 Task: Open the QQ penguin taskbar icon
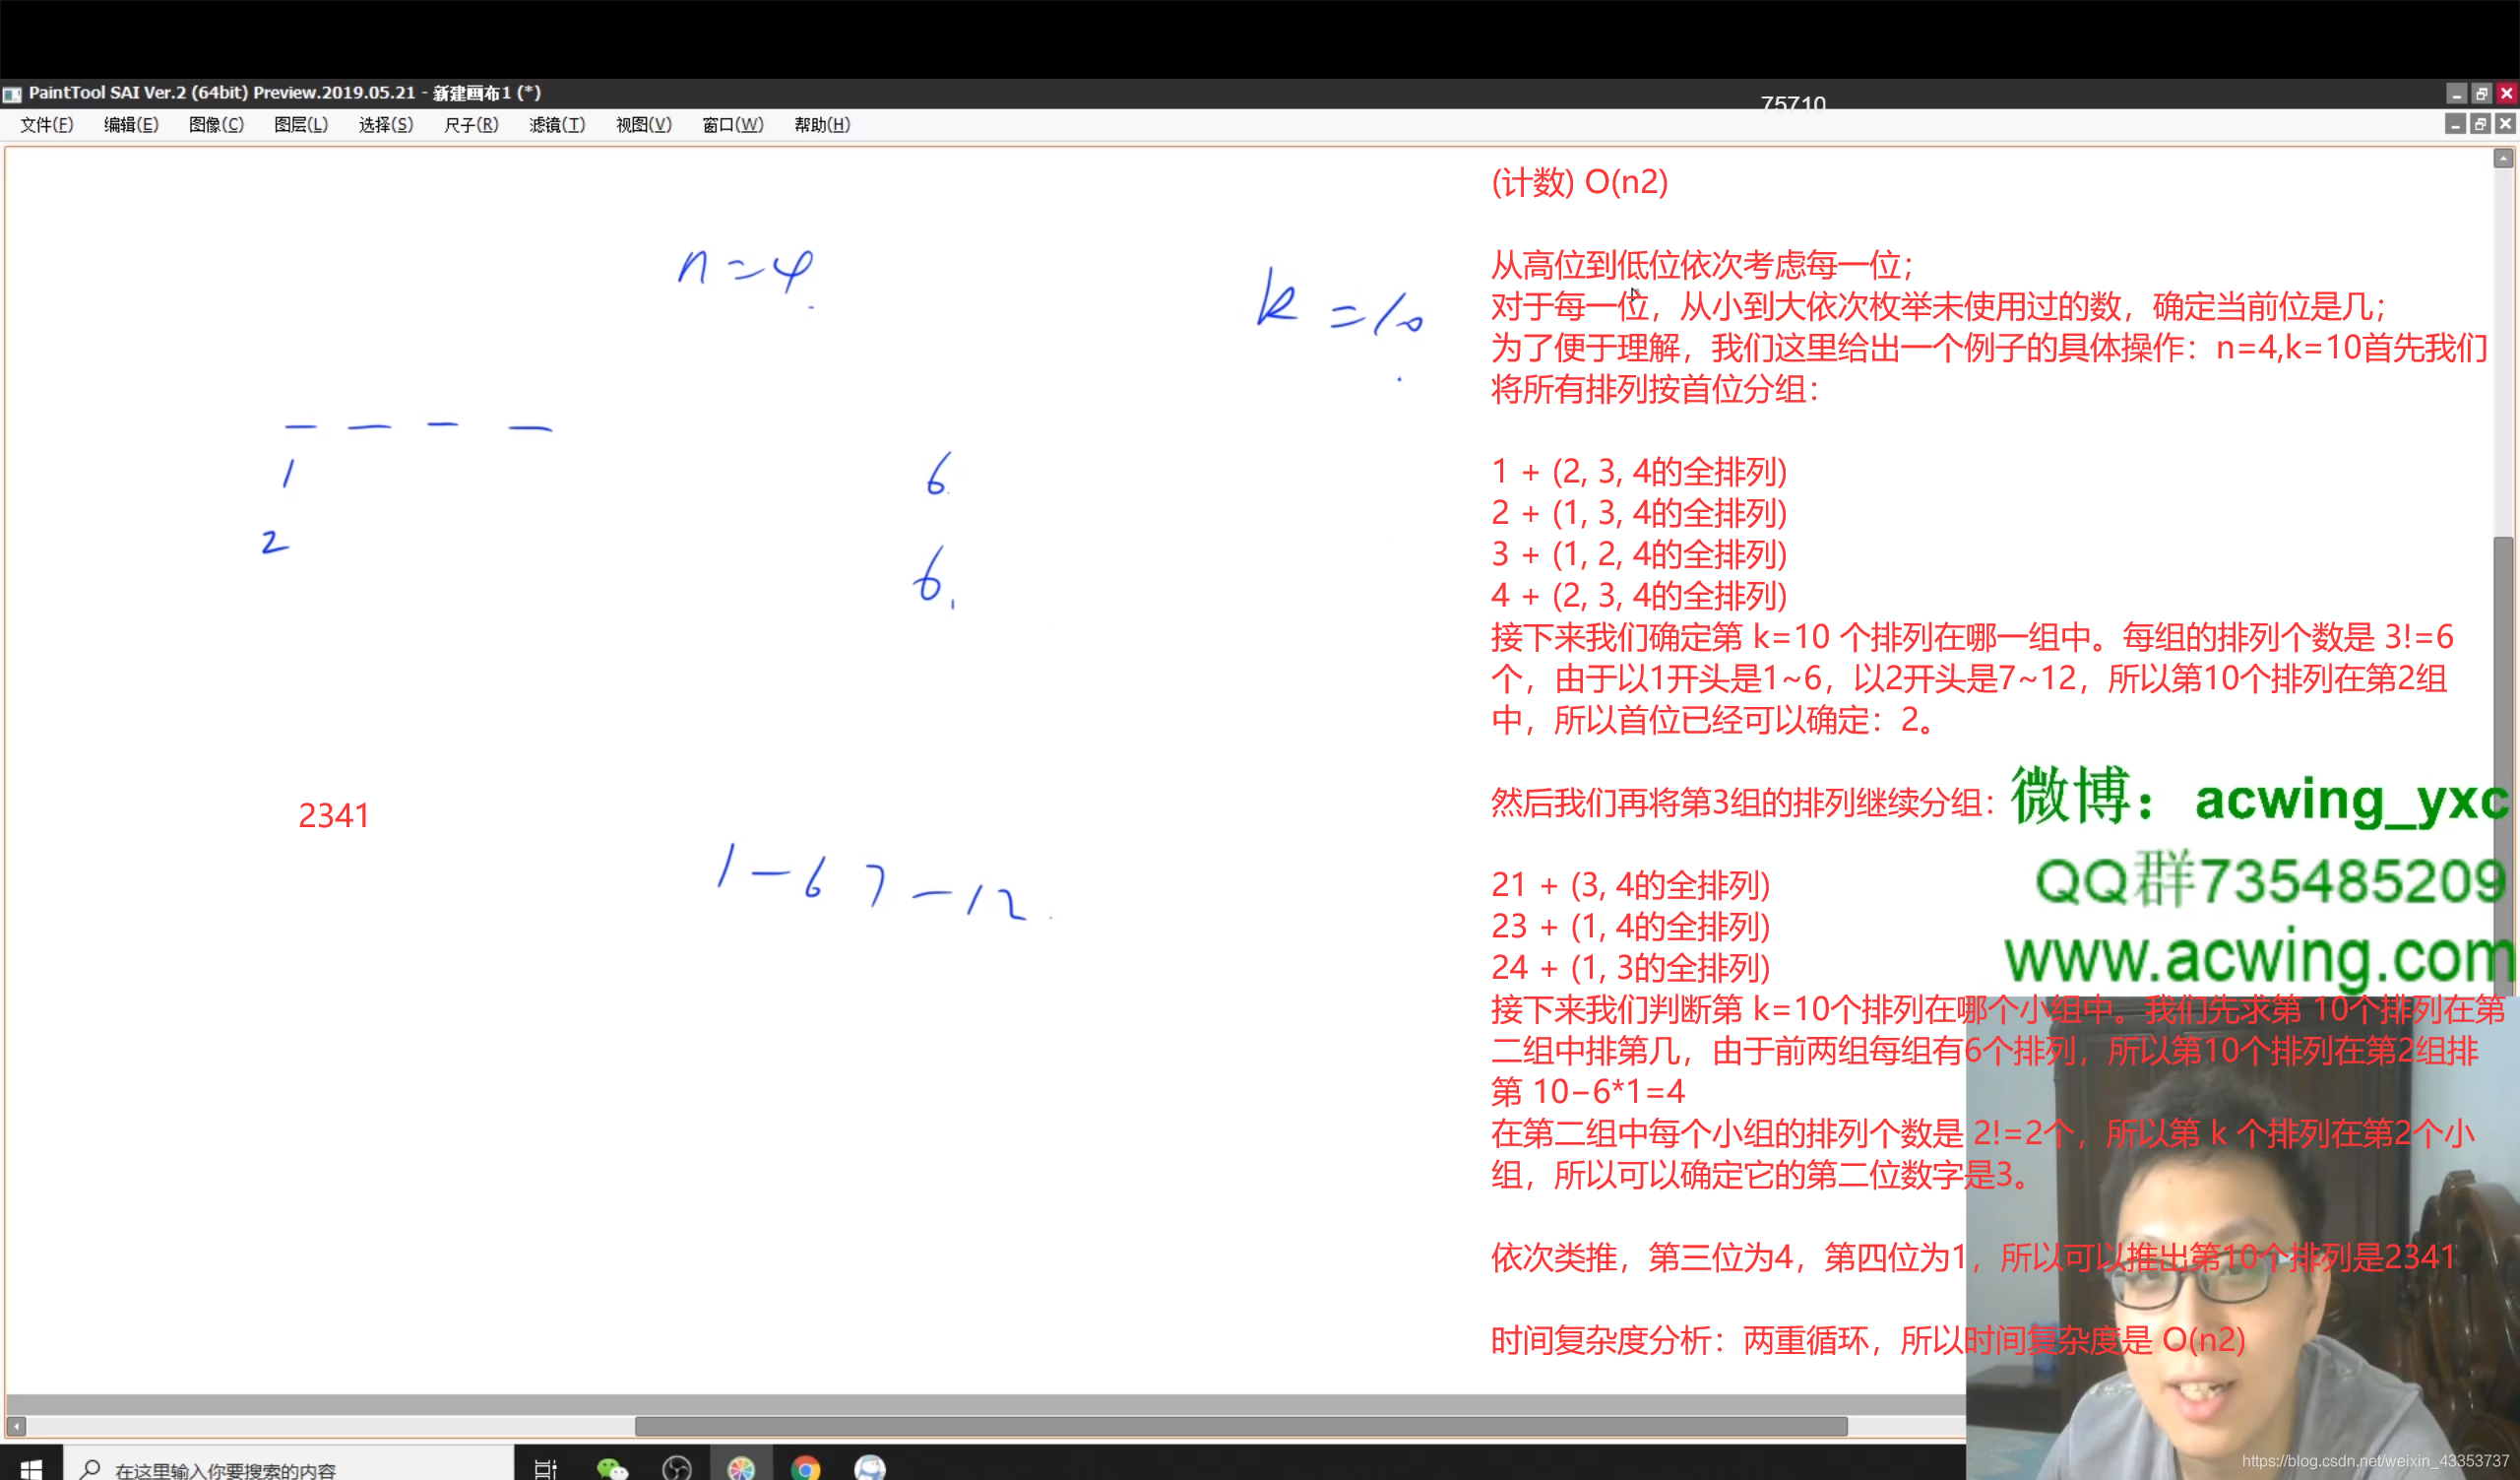pos(870,1467)
